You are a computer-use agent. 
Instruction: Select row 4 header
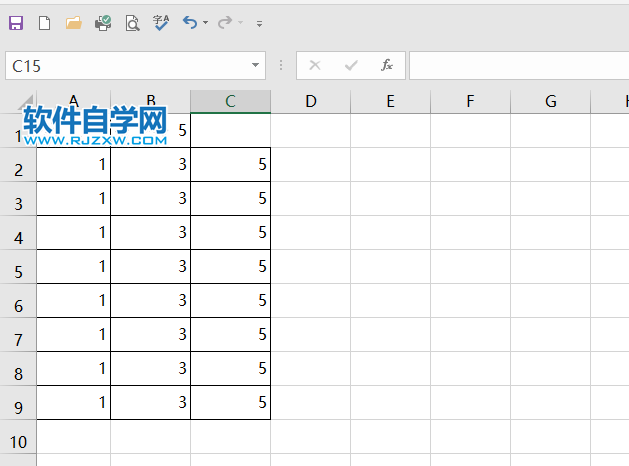pyautogui.click(x=18, y=233)
